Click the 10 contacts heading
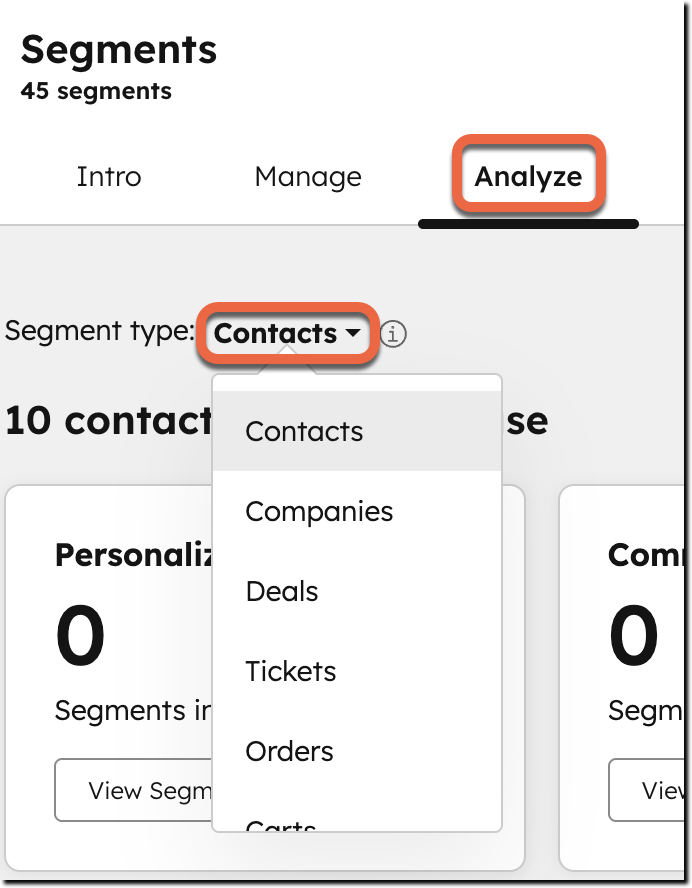This screenshot has width=692, height=888. (108, 421)
